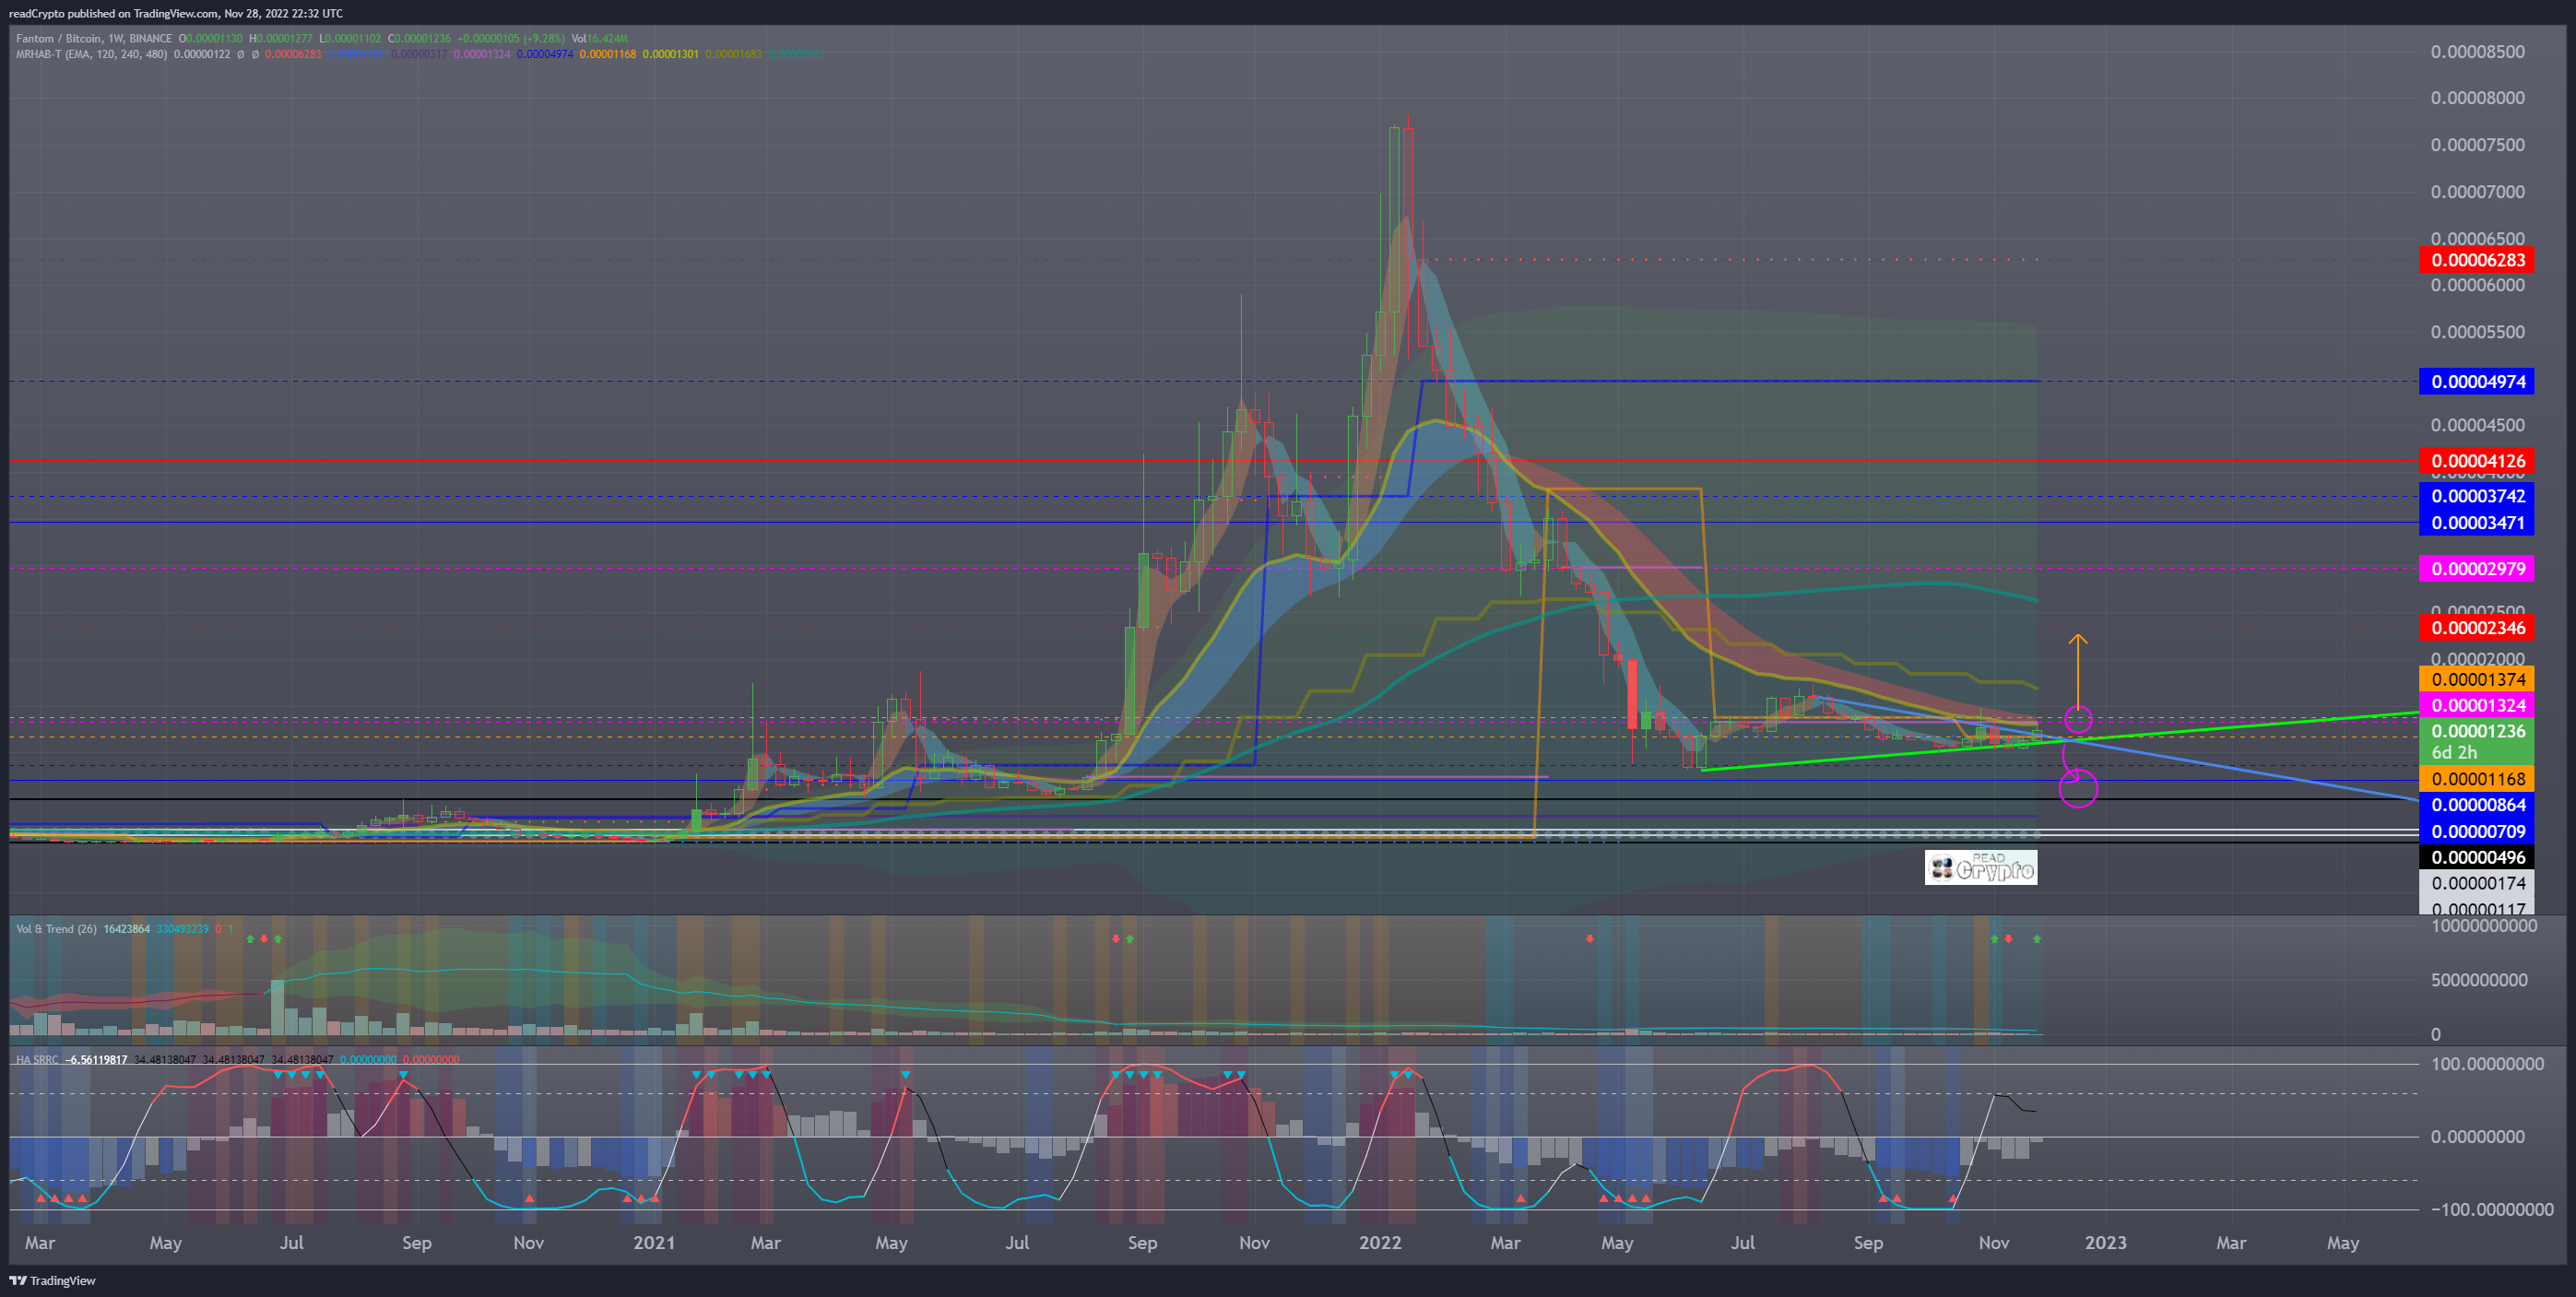Click the 0.00005500 price scale tick
The image size is (2576, 1297).
pos(2477,332)
